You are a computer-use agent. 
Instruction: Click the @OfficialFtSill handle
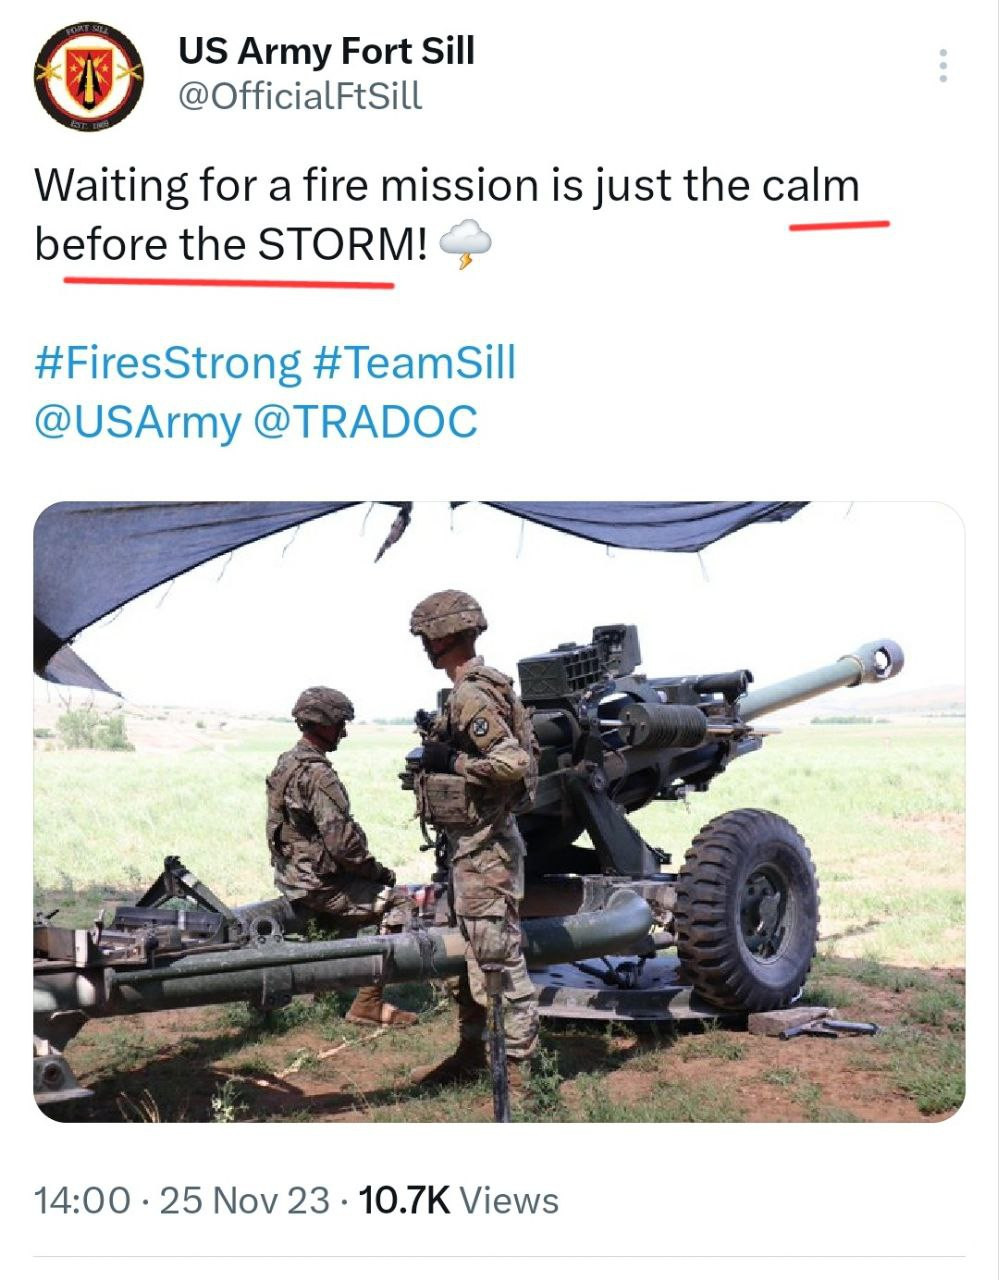tap(300, 96)
